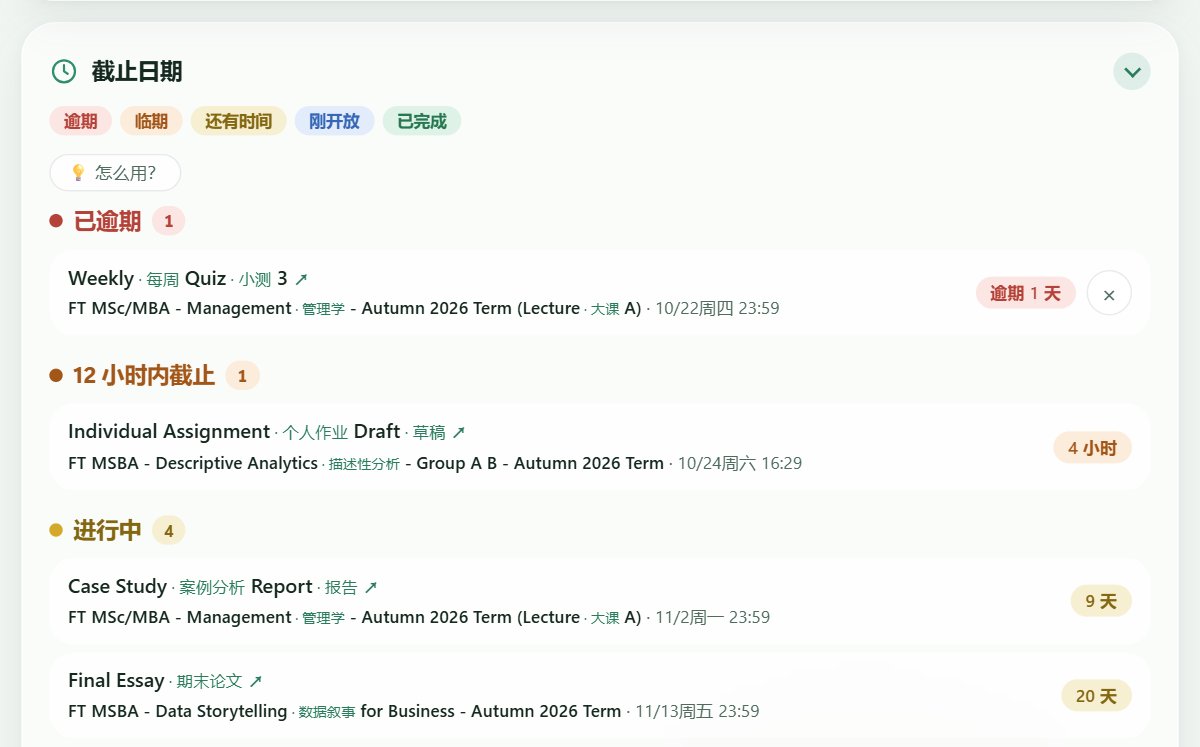Open external link arrow for Final Essay
Viewport: 1200px width, 747px height.
(x=256, y=682)
